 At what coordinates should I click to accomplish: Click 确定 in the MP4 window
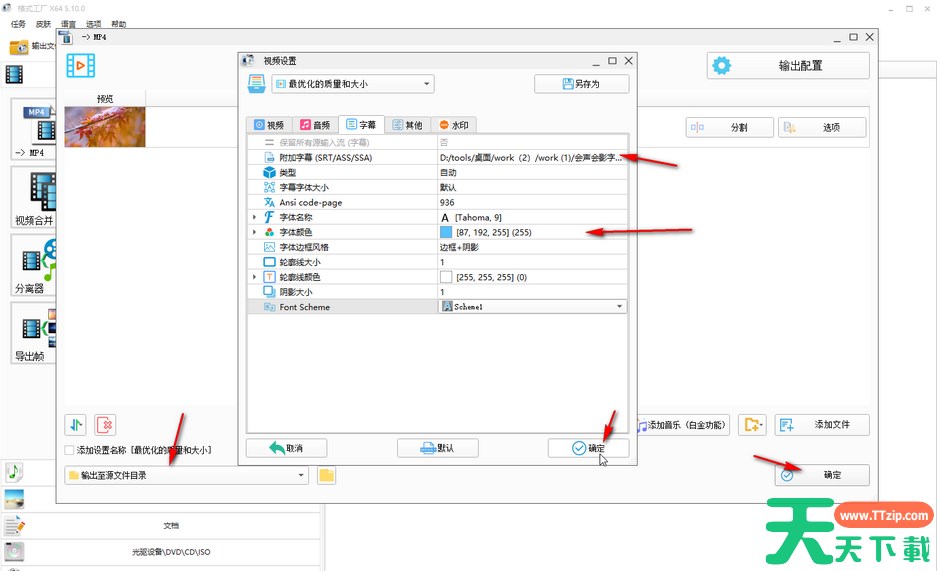(822, 475)
